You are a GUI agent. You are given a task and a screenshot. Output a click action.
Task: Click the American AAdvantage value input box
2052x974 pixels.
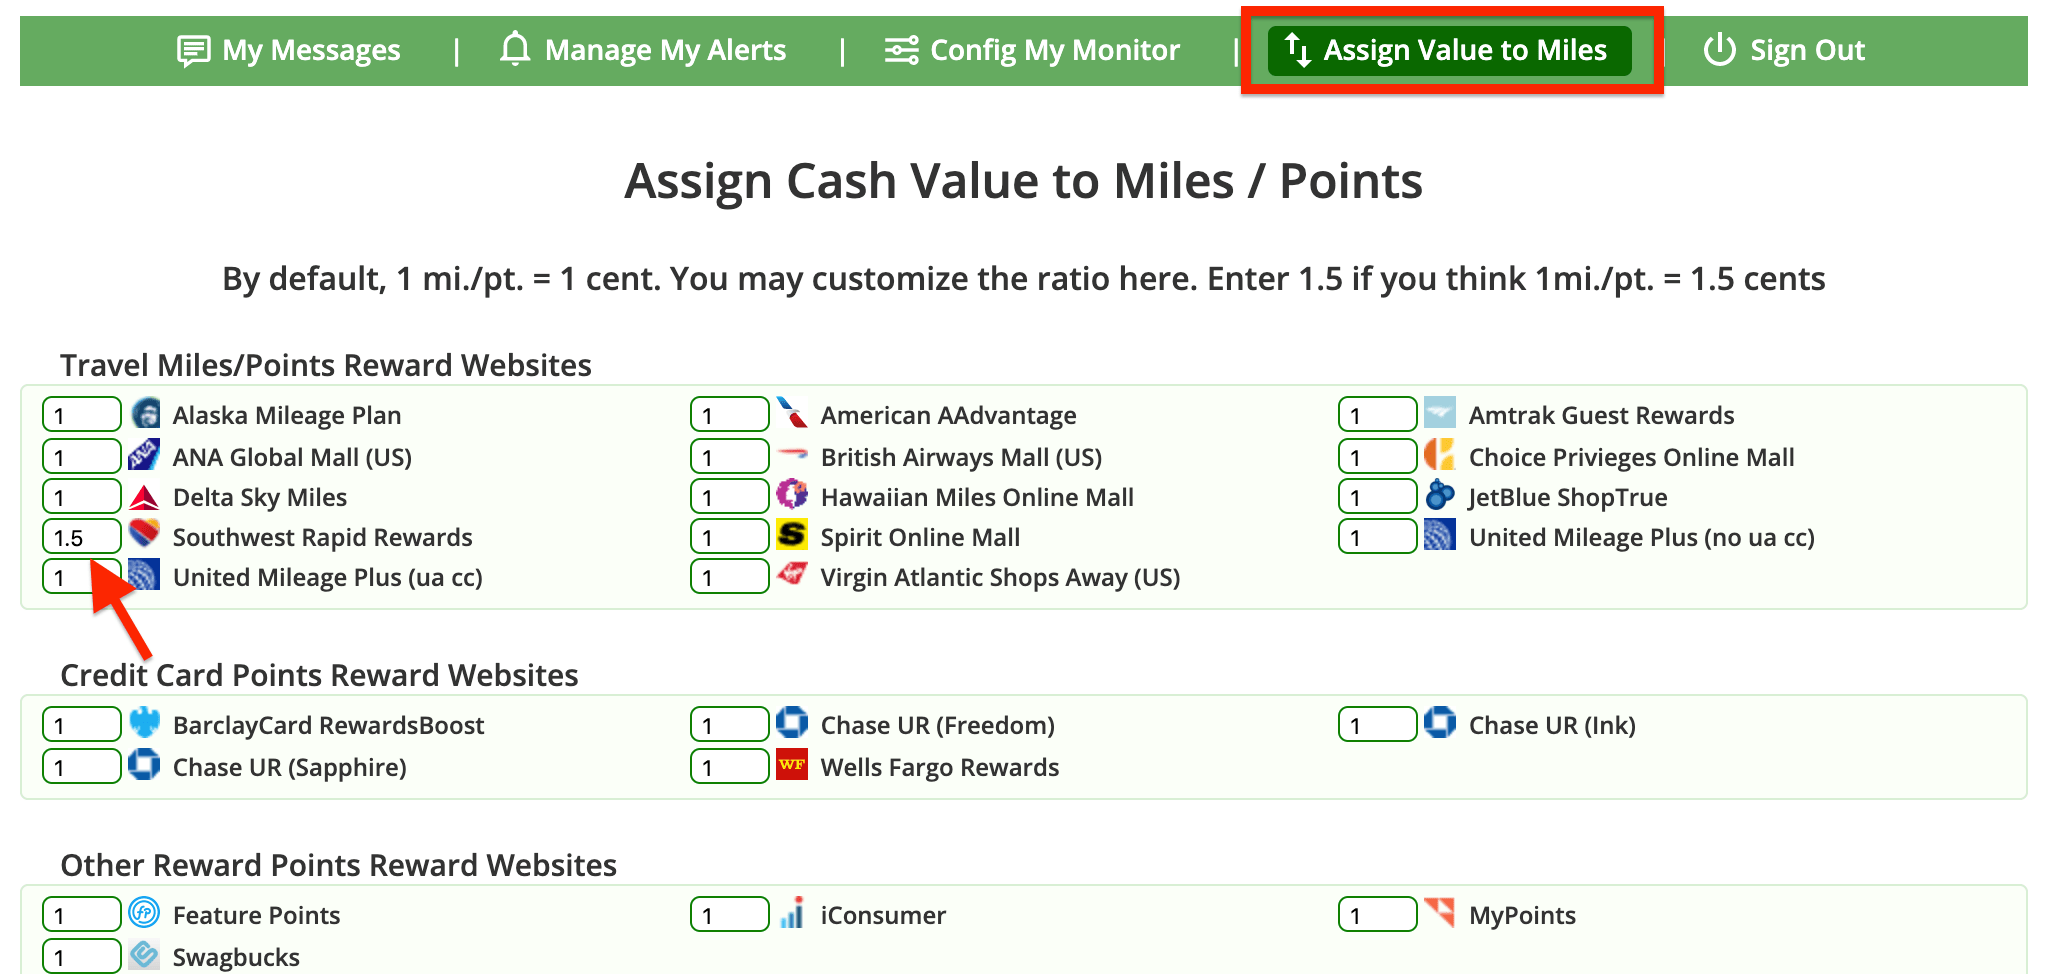(729, 414)
